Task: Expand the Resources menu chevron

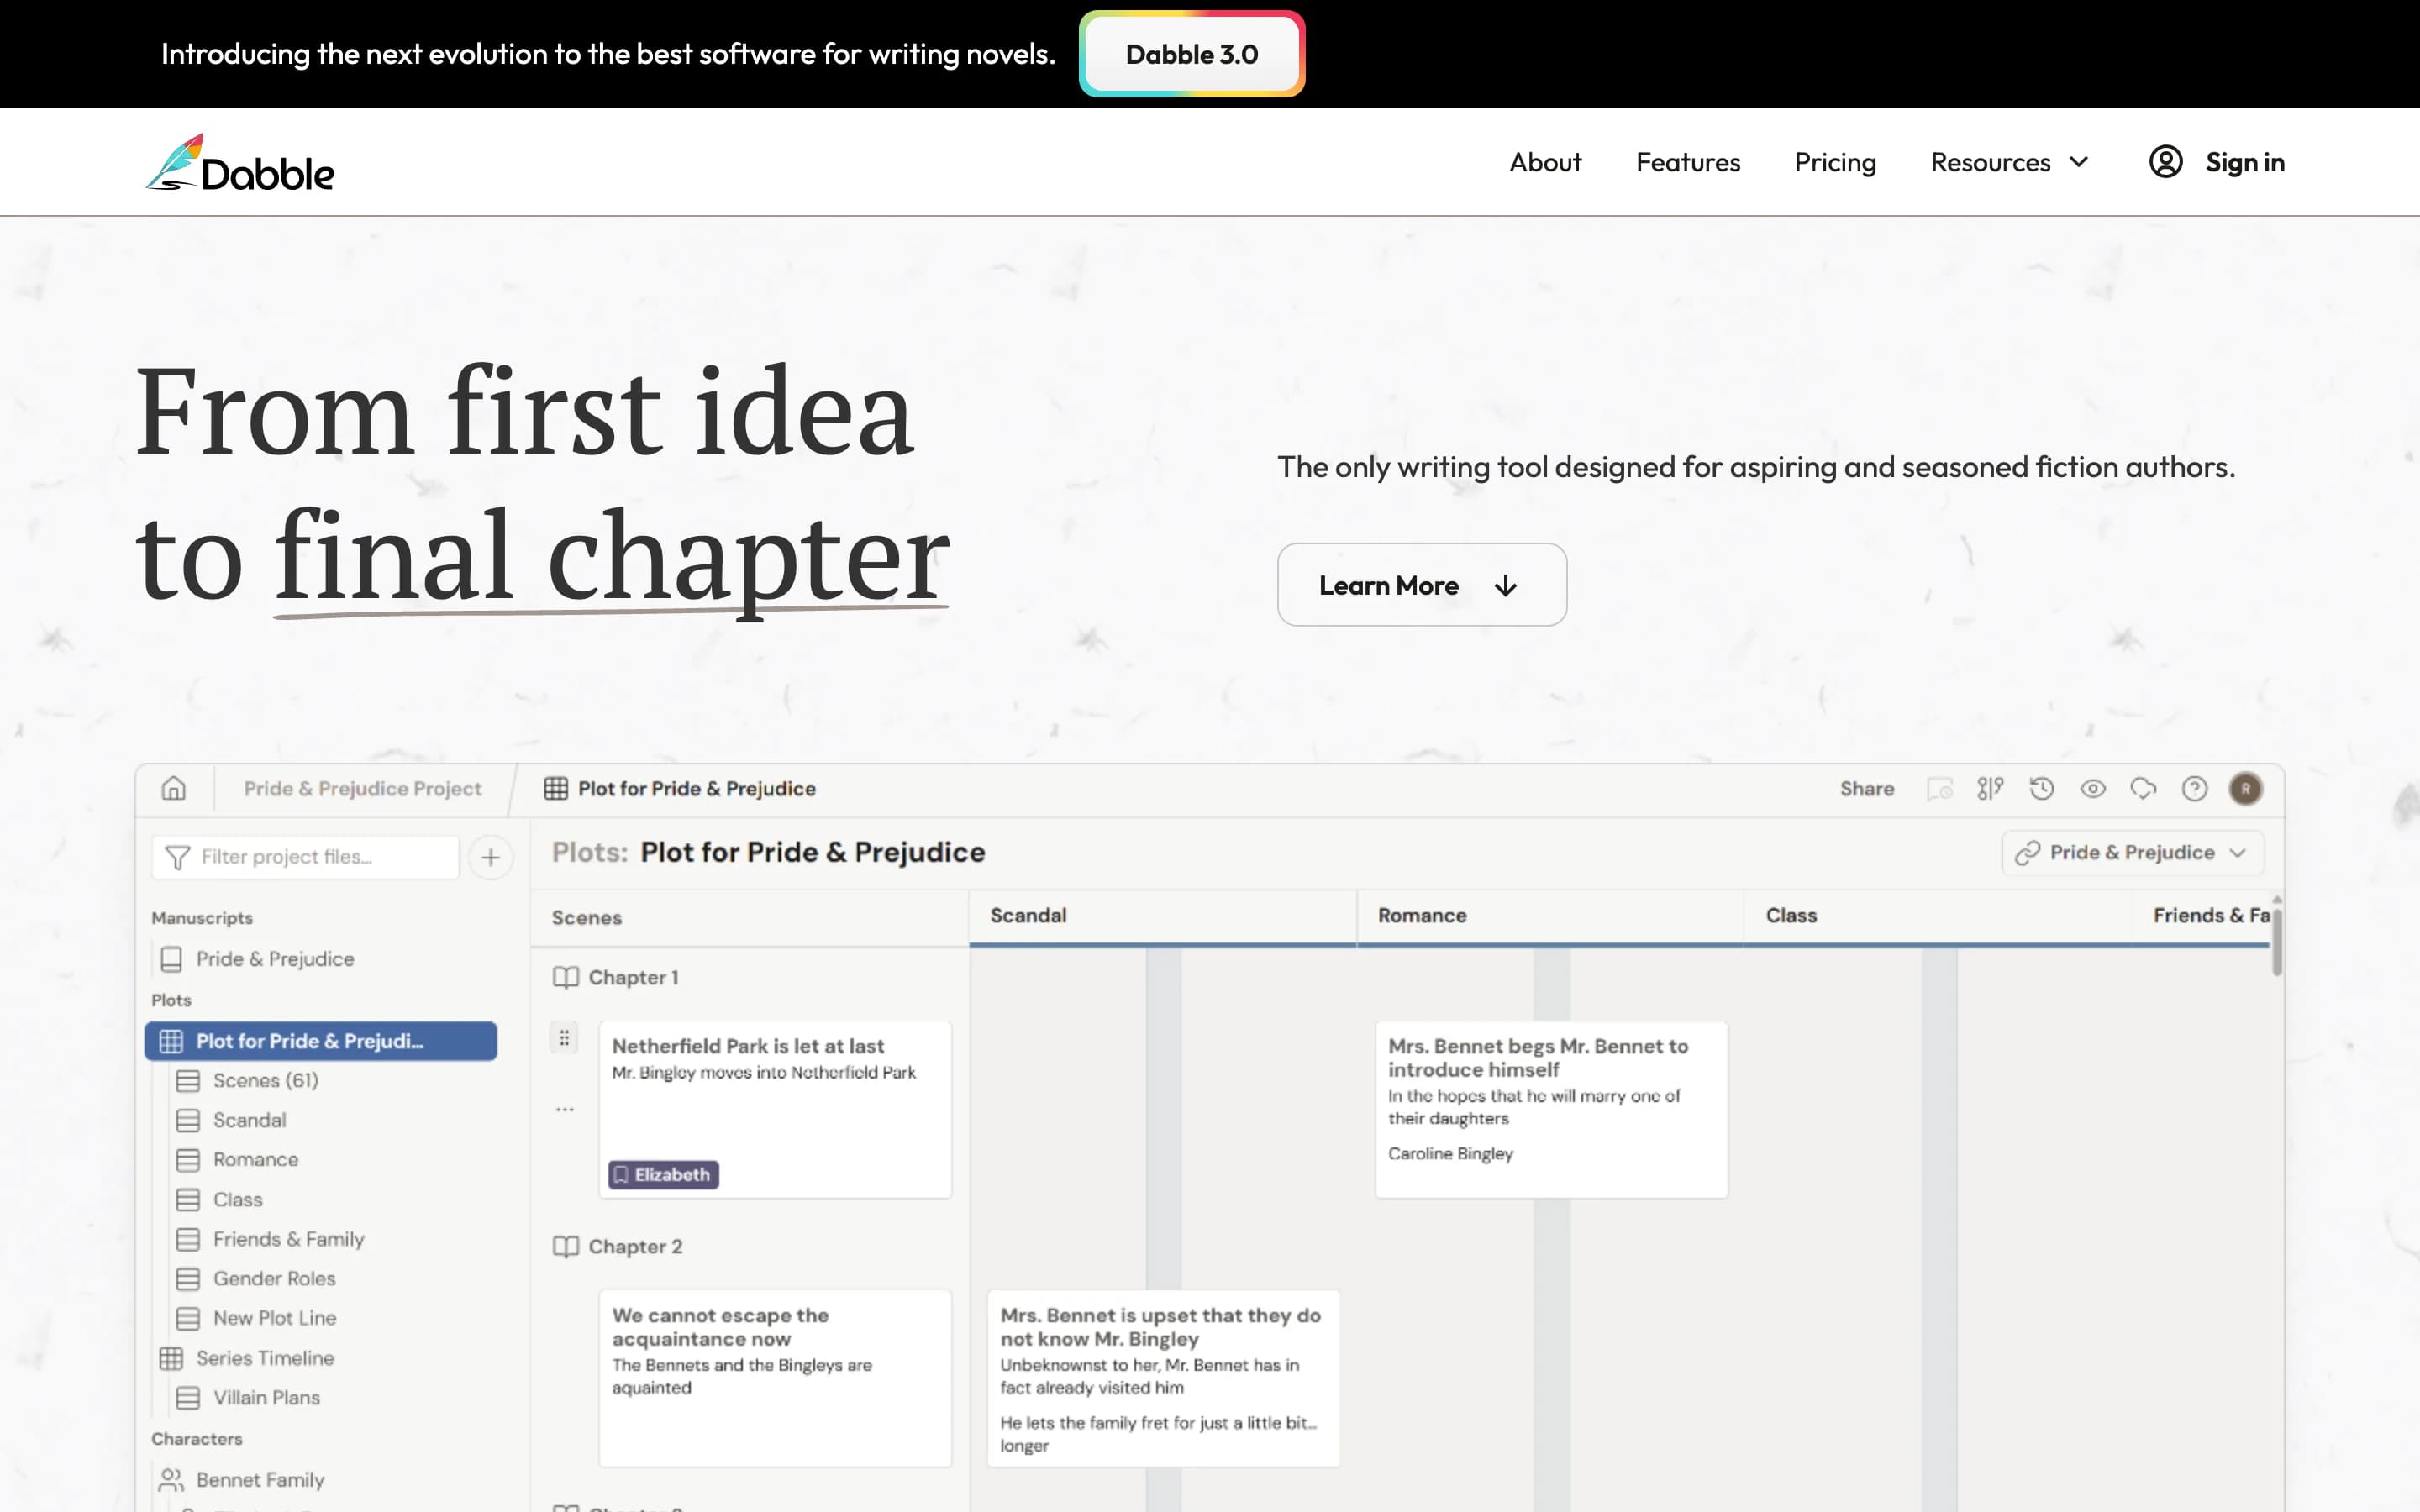Action: [x=2079, y=162]
